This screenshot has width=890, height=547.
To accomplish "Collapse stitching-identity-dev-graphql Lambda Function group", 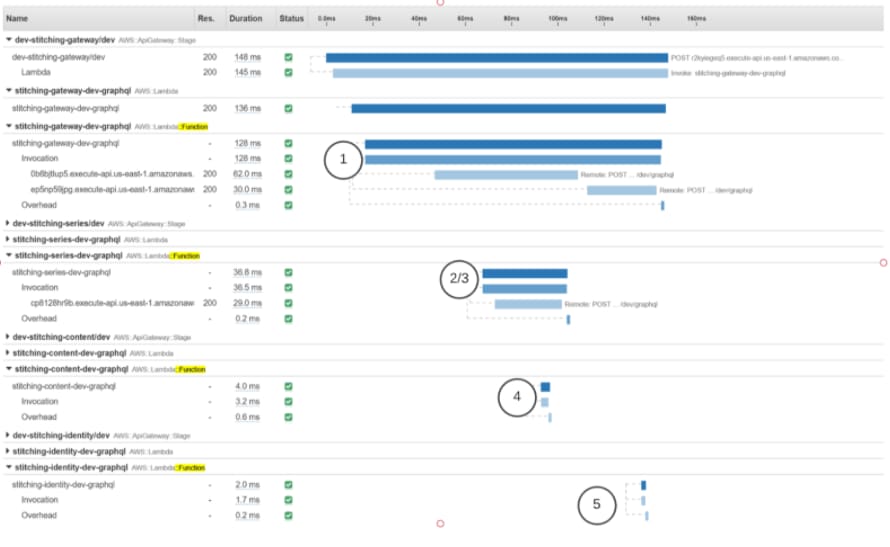I will [x=9, y=467].
